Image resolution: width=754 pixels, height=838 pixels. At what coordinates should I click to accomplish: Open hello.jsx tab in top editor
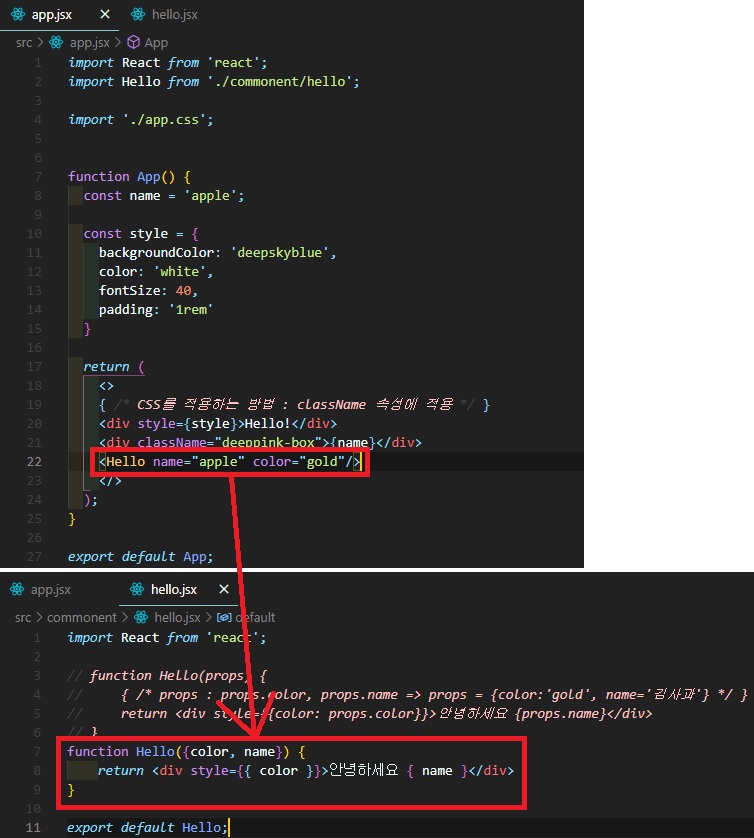[174, 14]
